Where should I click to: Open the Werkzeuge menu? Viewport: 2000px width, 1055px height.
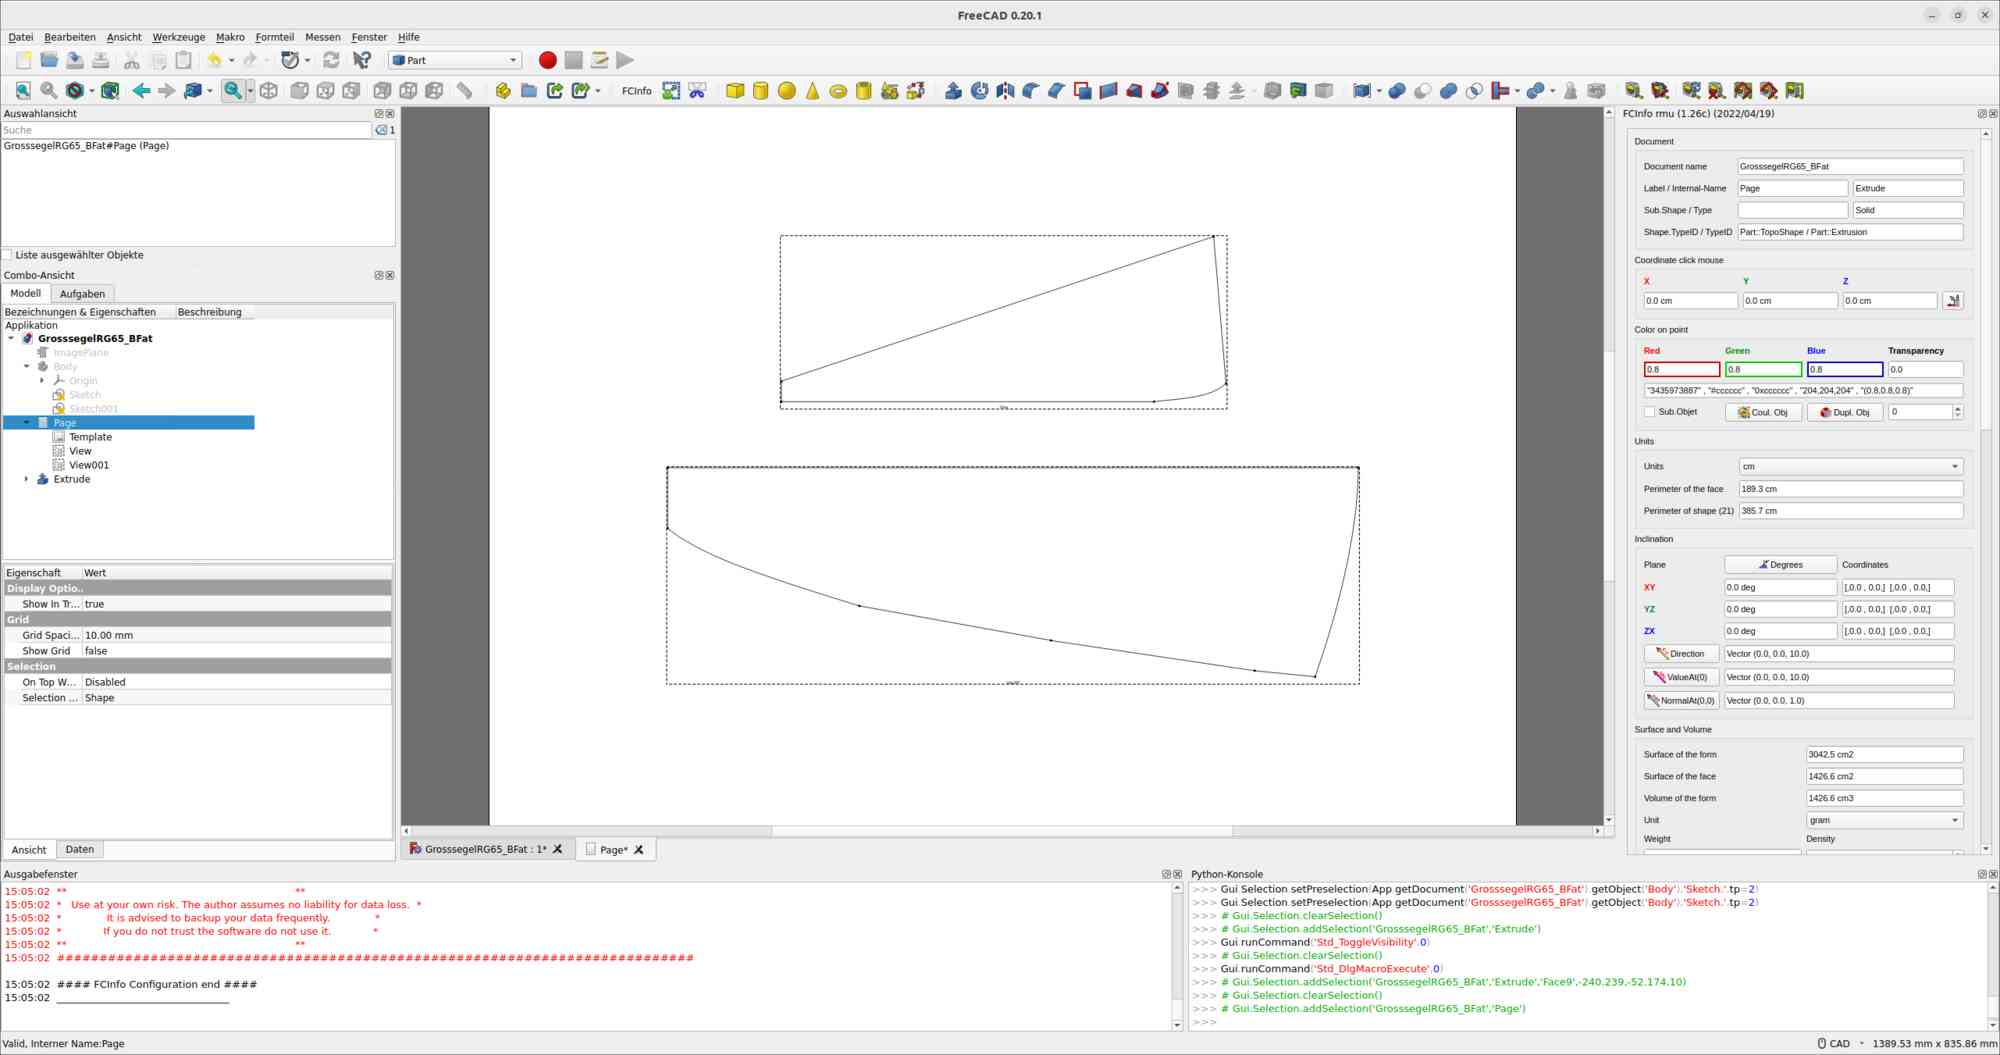178,37
